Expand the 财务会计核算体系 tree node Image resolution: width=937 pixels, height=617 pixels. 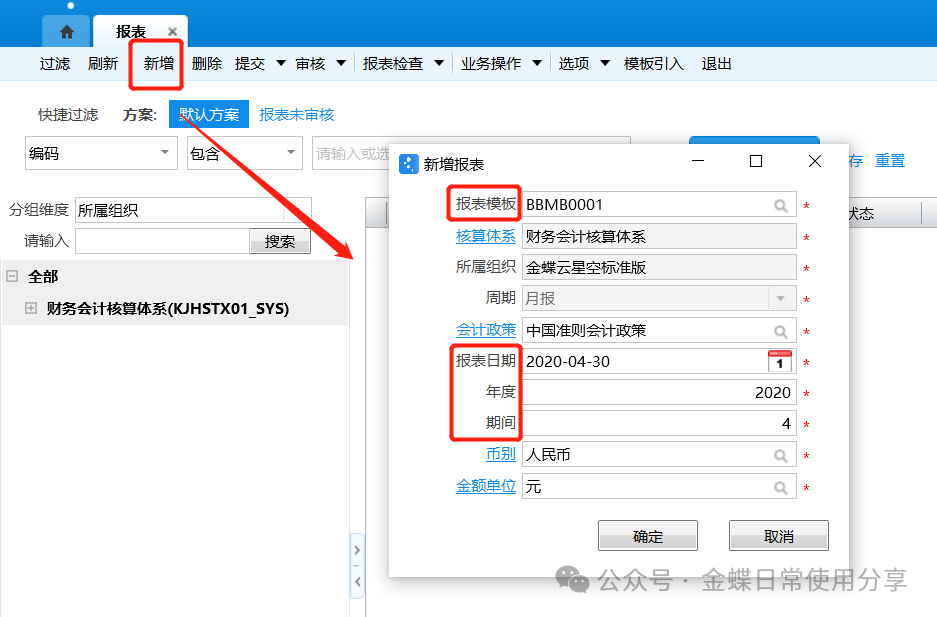[x=31, y=309]
